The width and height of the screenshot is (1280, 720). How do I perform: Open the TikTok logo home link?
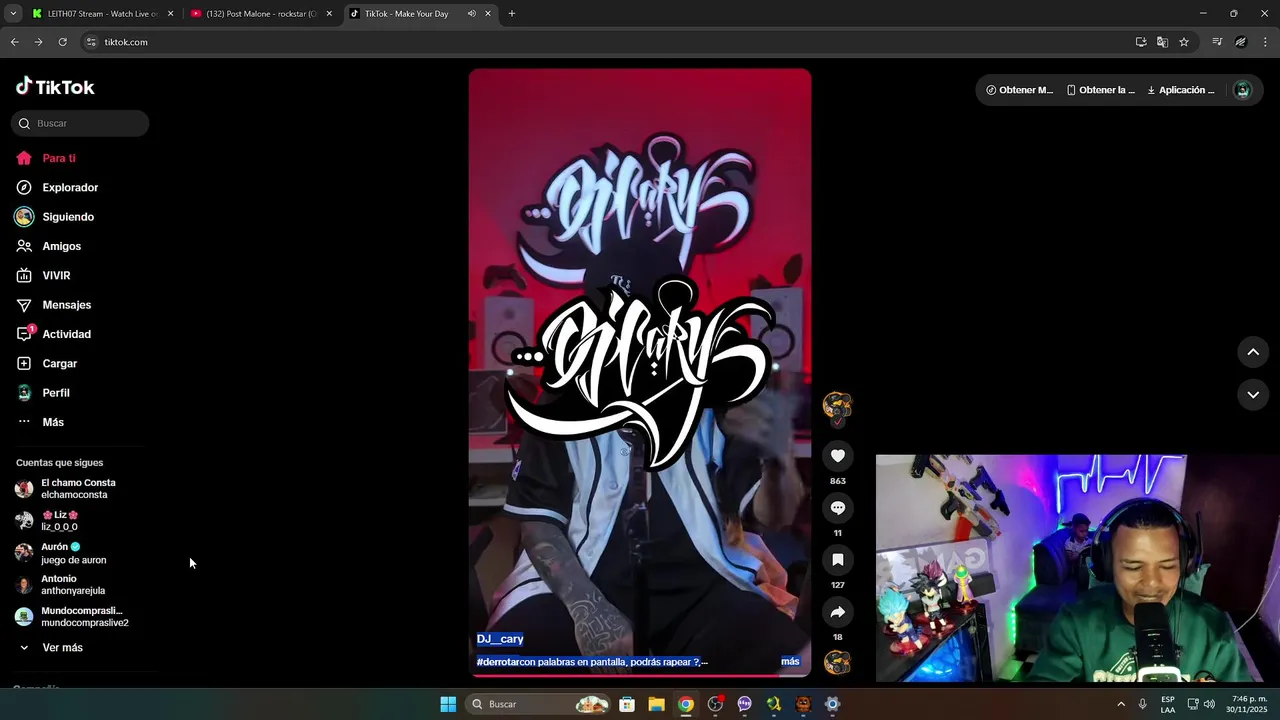pos(55,87)
